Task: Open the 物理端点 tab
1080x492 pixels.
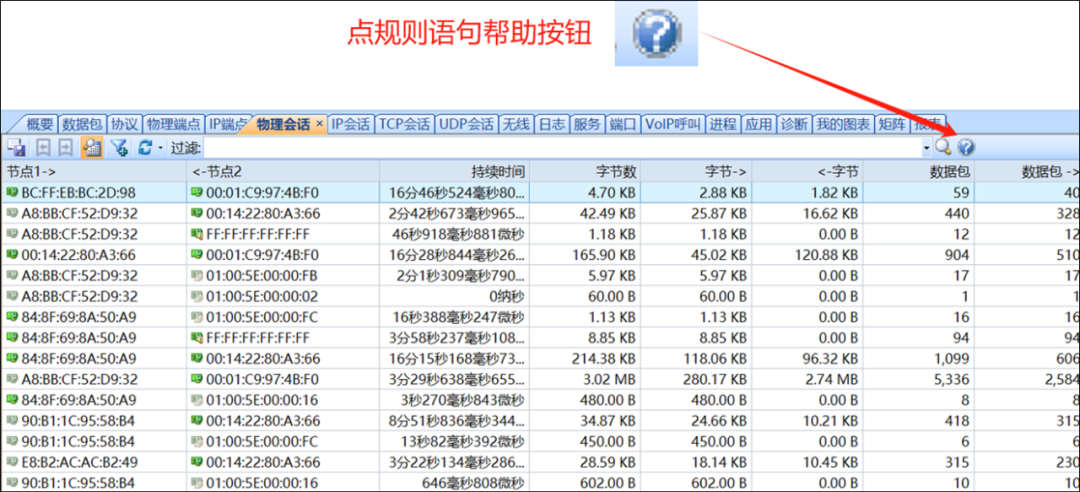Action: click(173, 125)
